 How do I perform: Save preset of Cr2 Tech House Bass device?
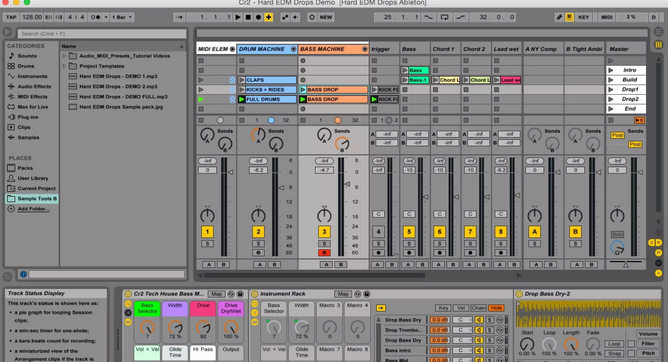(x=240, y=294)
